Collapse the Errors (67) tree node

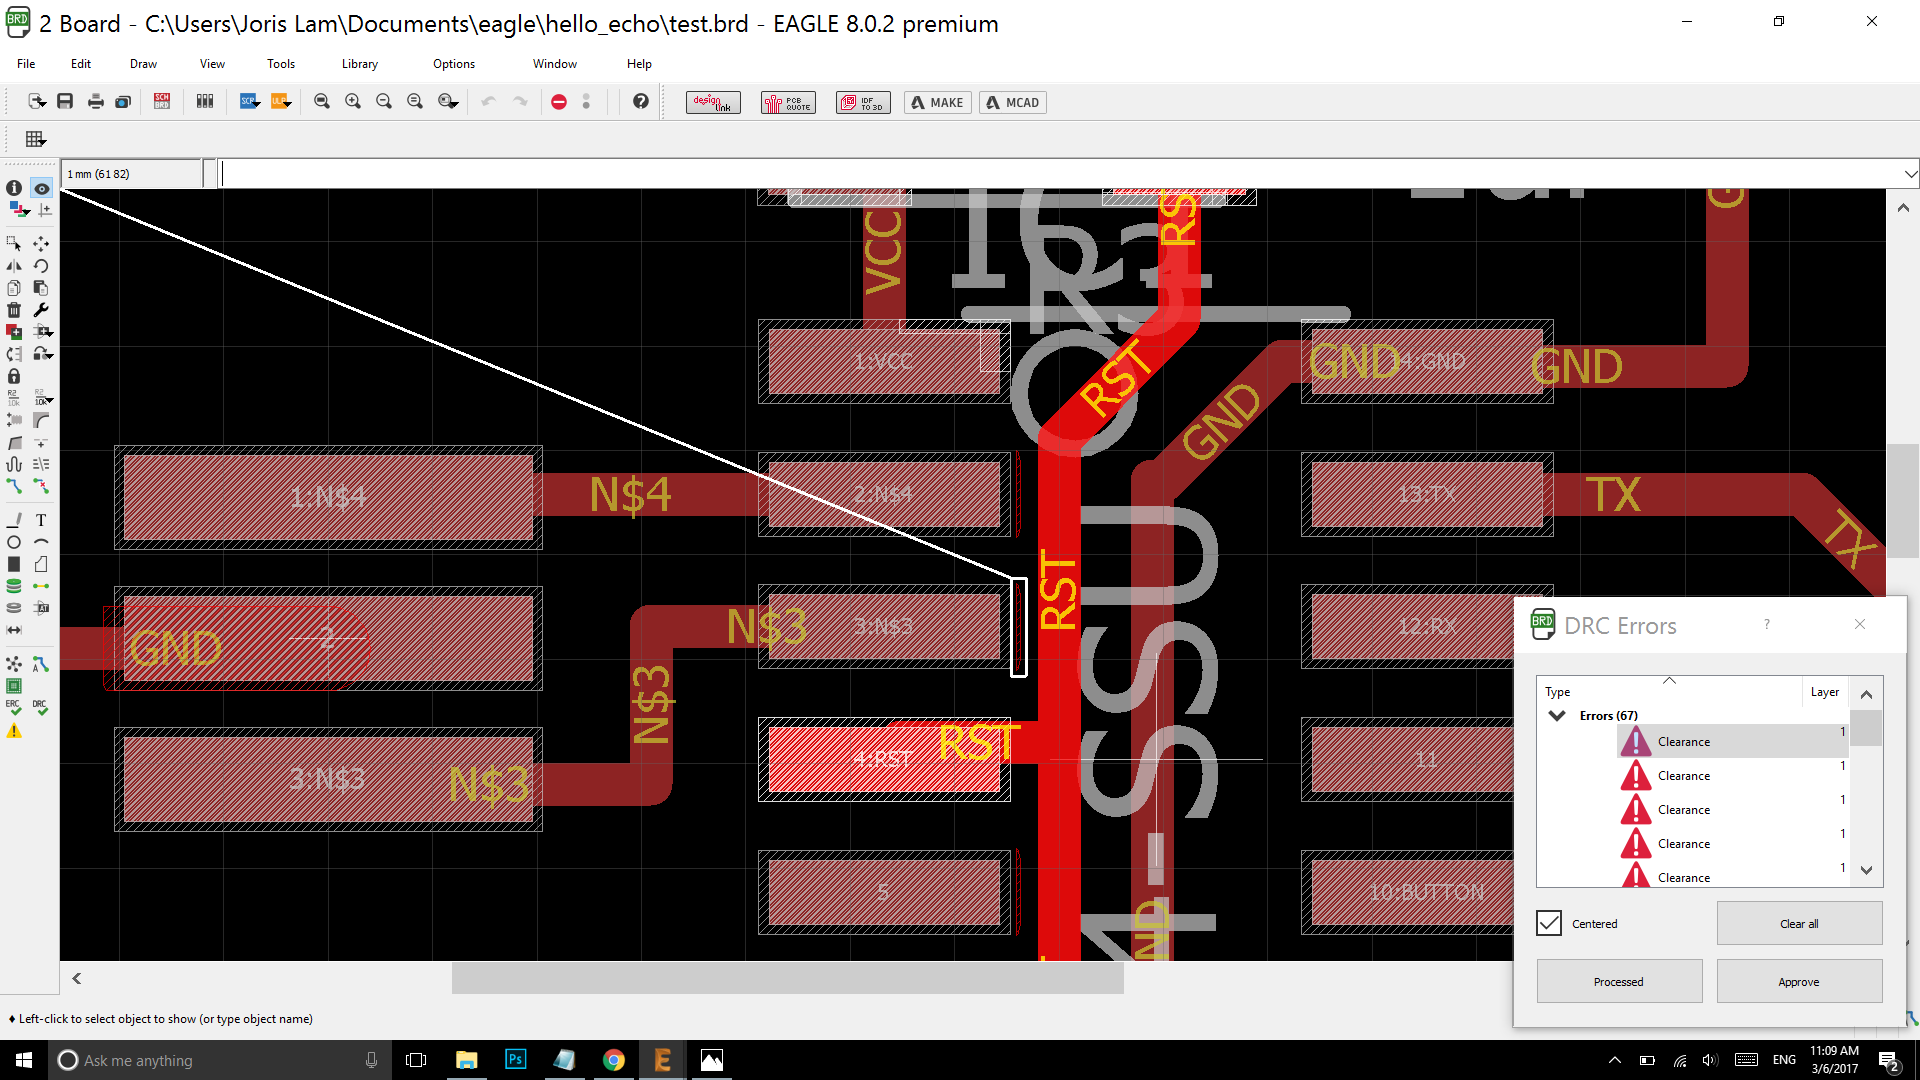(1557, 715)
